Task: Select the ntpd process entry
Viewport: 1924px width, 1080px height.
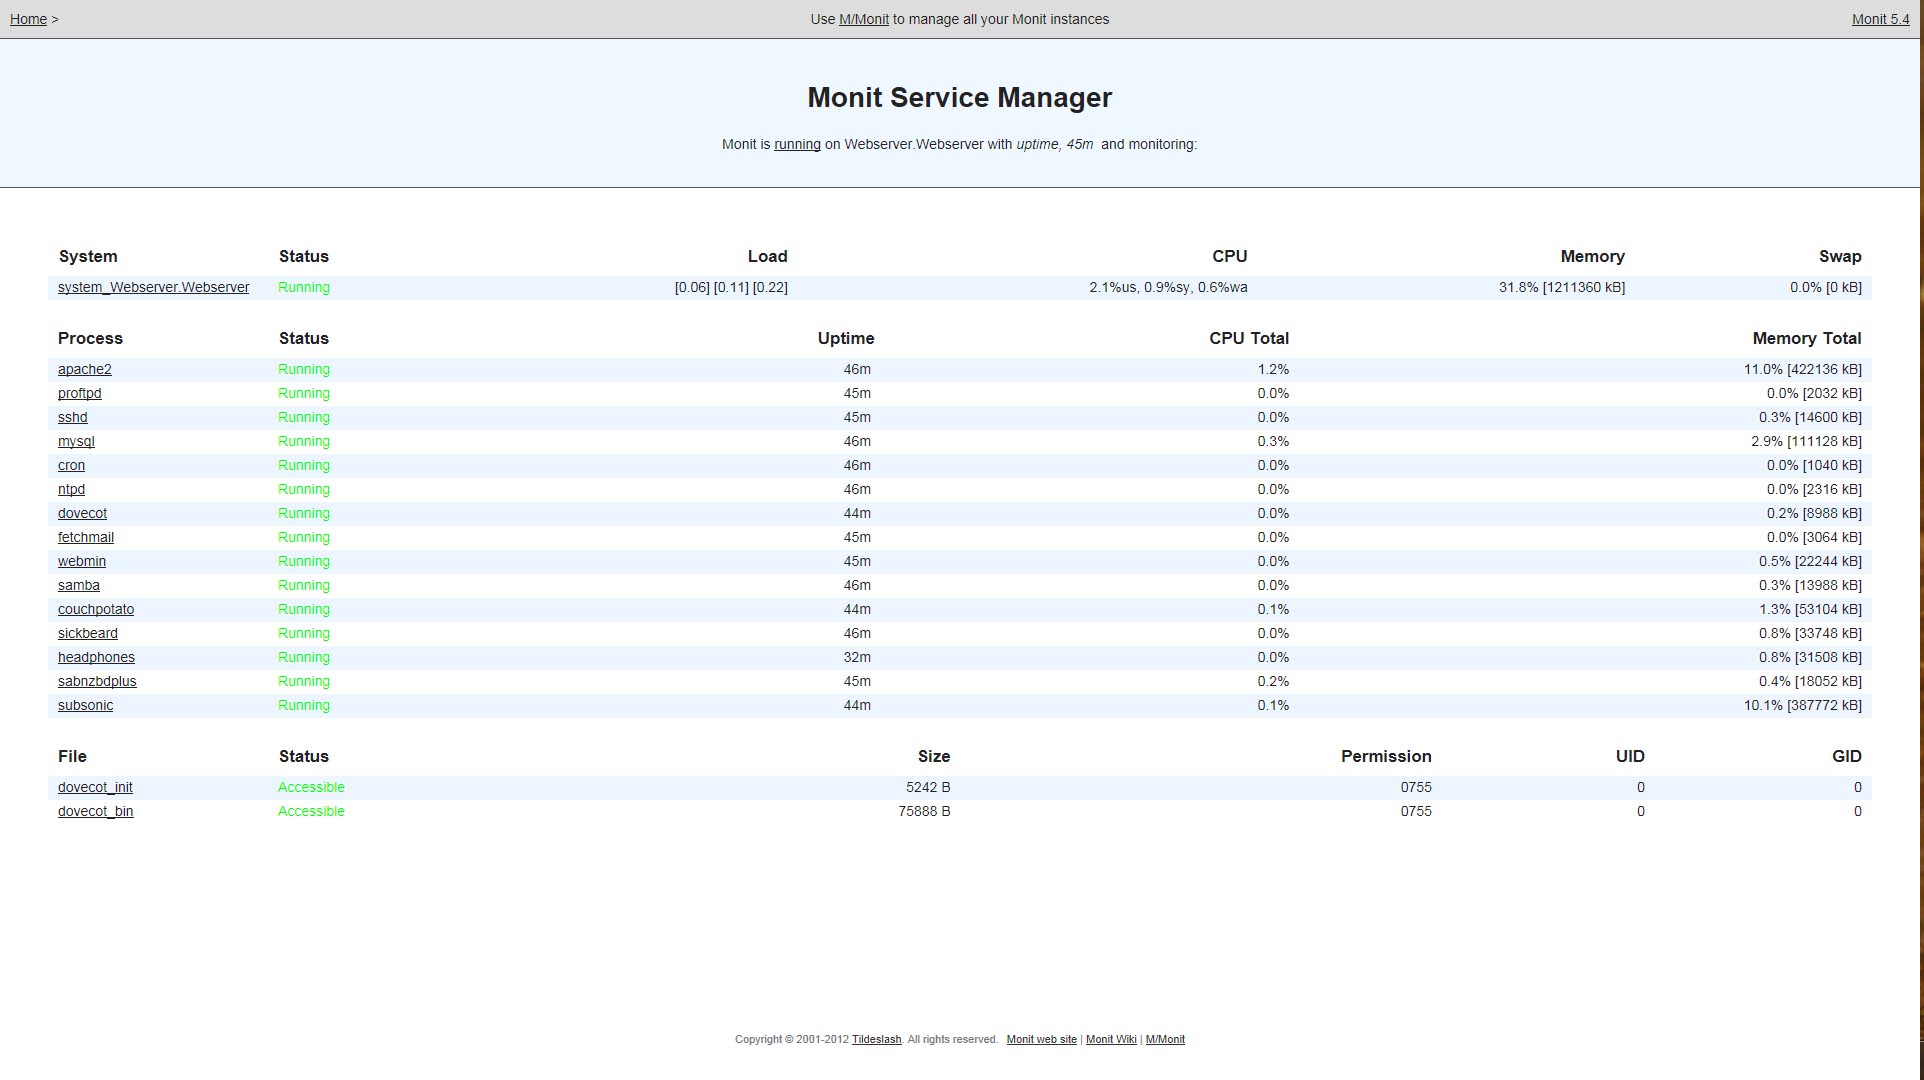Action: [71, 489]
